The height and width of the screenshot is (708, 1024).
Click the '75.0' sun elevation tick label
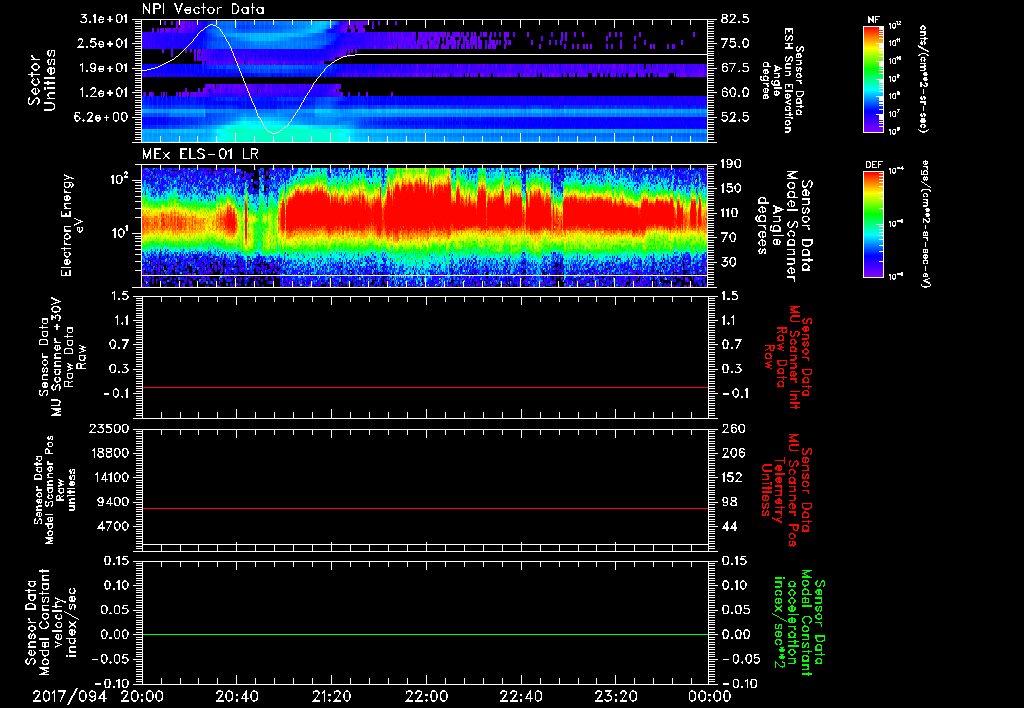tap(735, 43)
